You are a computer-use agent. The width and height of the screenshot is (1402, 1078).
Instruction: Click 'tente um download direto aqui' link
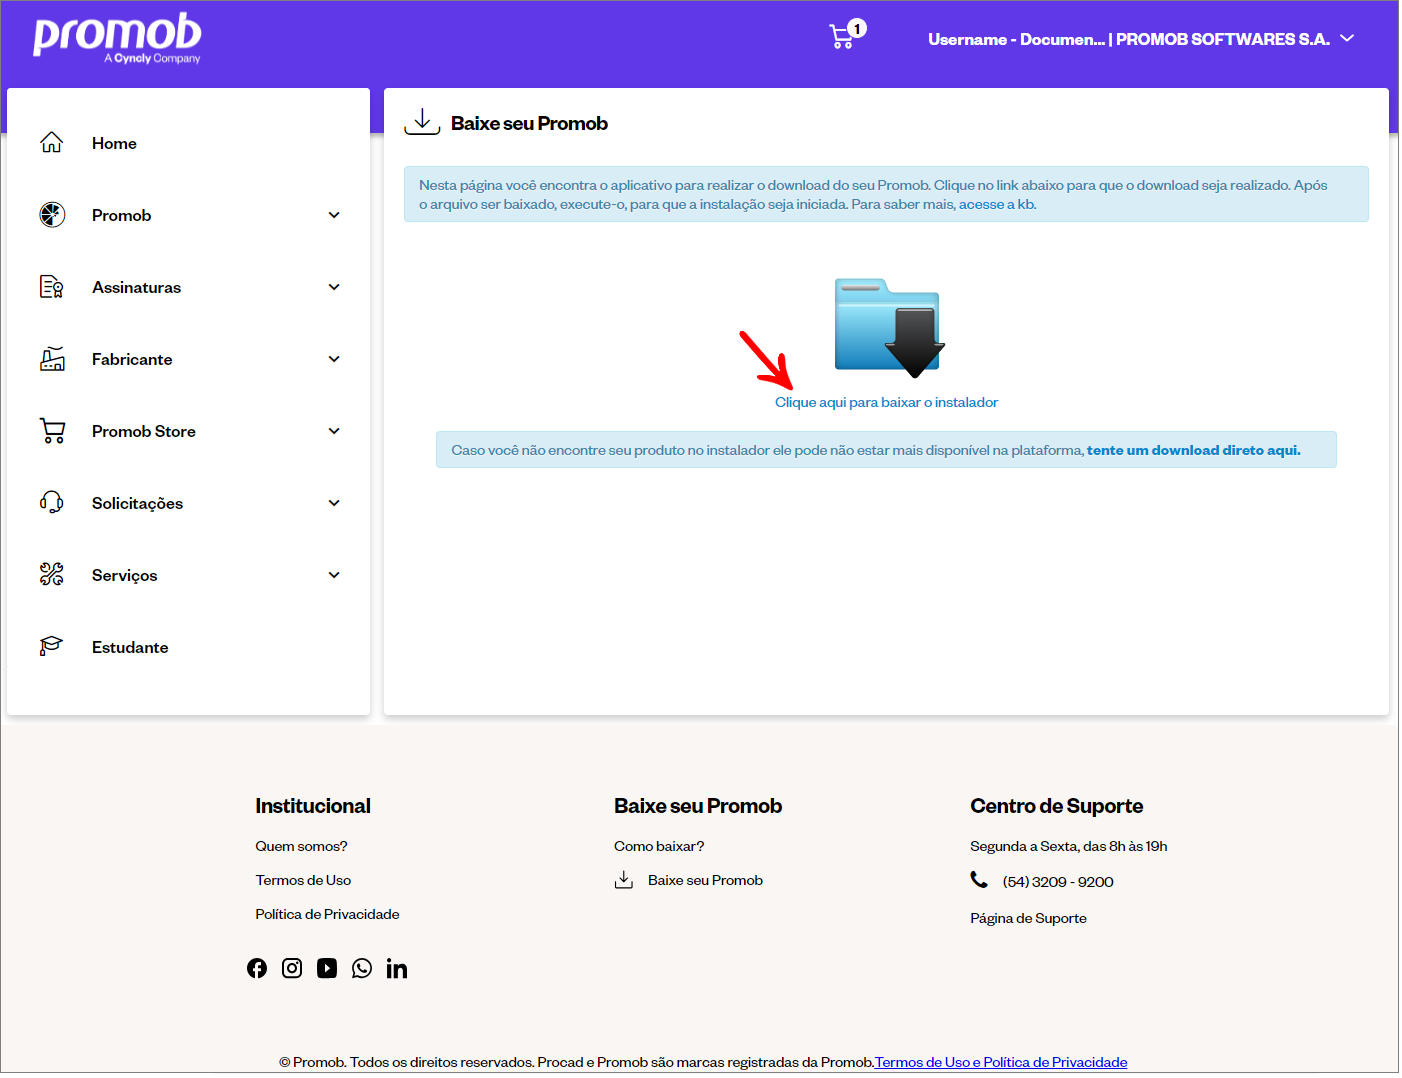(1194, 450)
